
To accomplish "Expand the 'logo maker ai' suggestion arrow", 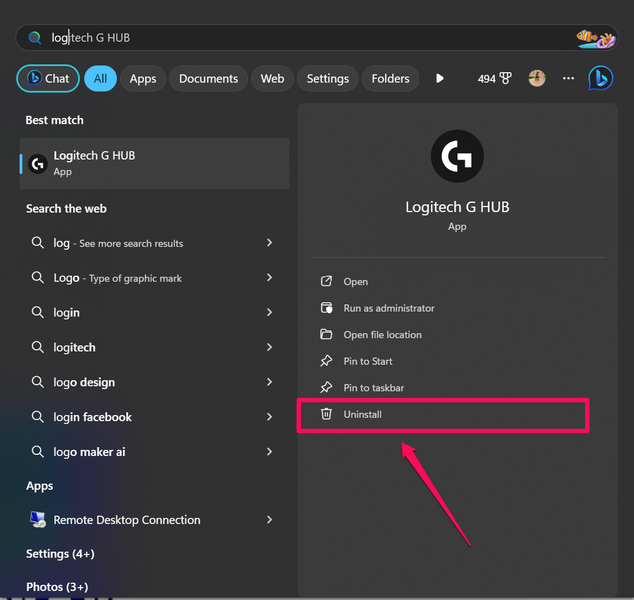I will tap(269, 451).
